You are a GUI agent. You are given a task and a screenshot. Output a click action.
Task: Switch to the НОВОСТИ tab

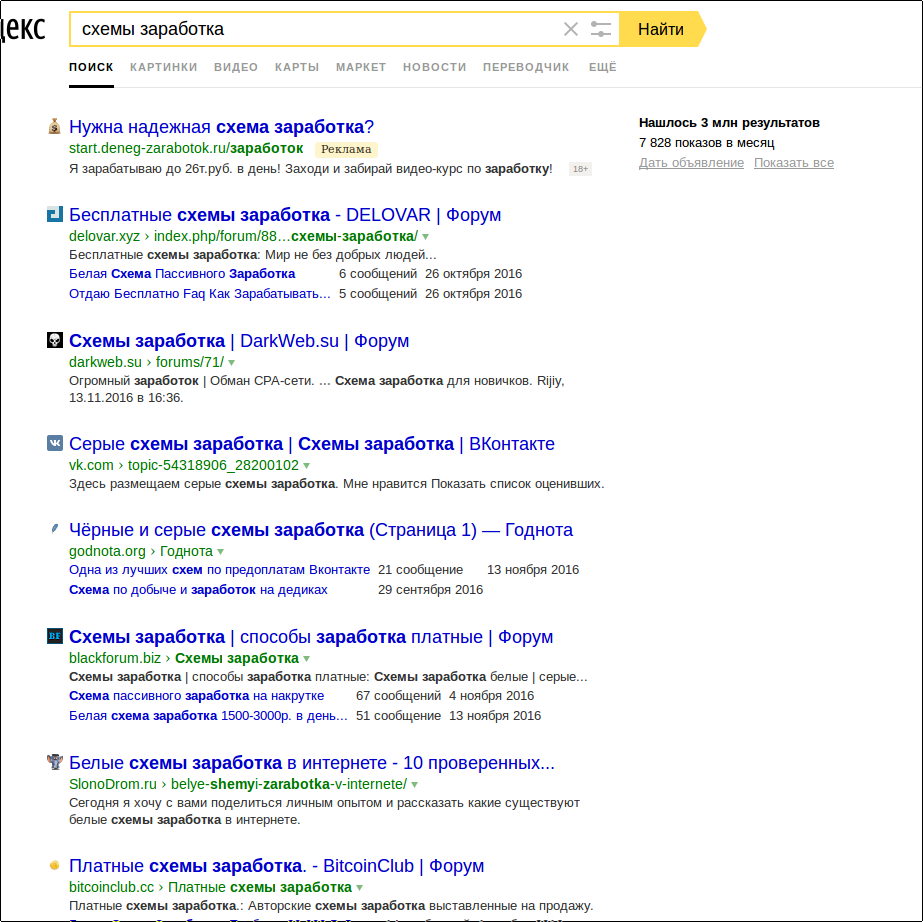coord(434,67)
